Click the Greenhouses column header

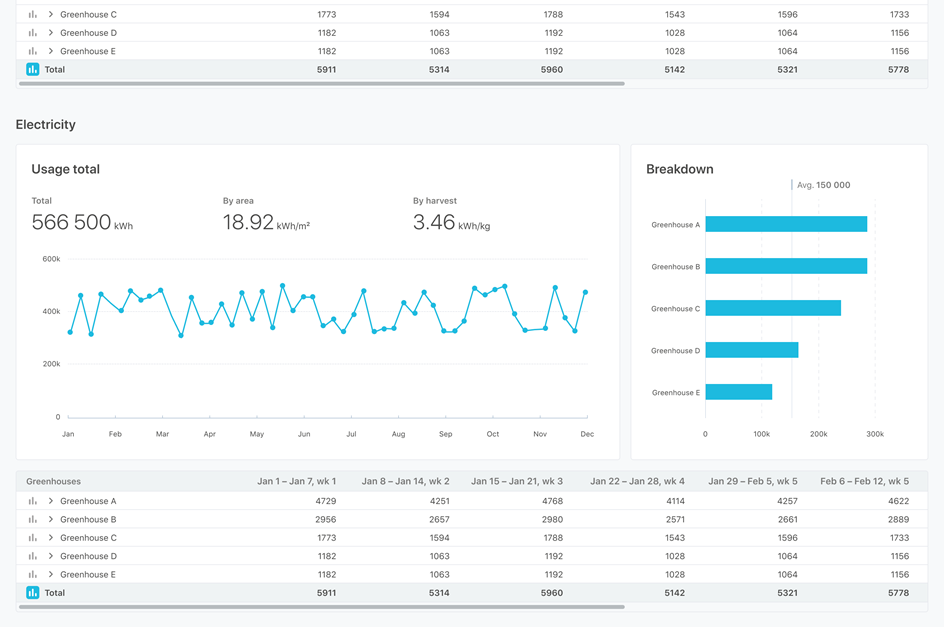click(54, 481)
